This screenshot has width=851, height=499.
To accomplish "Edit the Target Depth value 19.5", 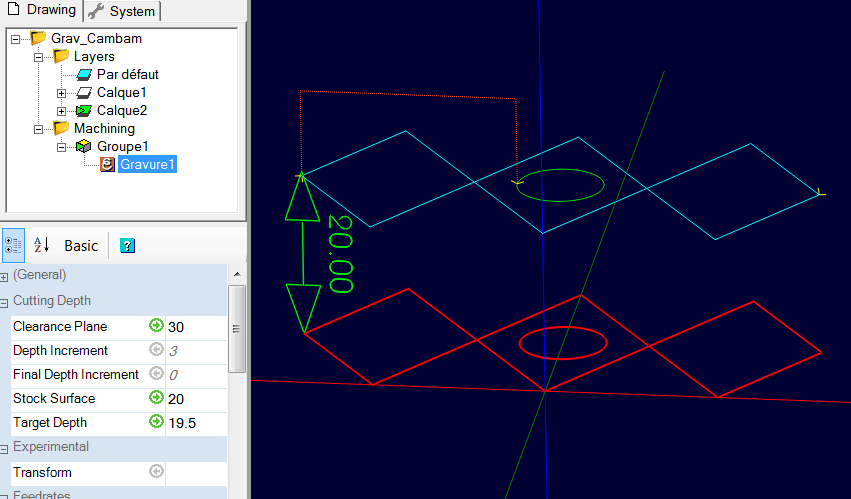I will (196, 423).
